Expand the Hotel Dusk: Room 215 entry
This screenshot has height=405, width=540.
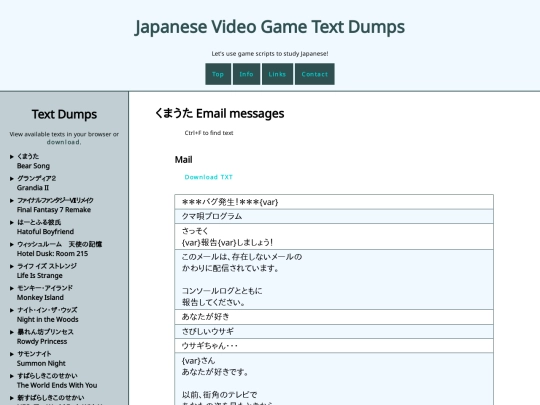pos(12,245)
